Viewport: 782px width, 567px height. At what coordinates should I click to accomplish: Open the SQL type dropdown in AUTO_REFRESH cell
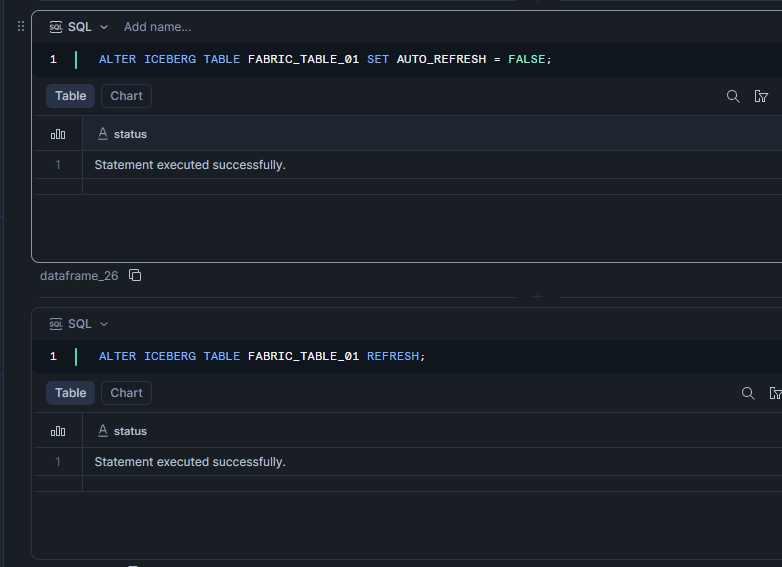click(x=104, y=27)
